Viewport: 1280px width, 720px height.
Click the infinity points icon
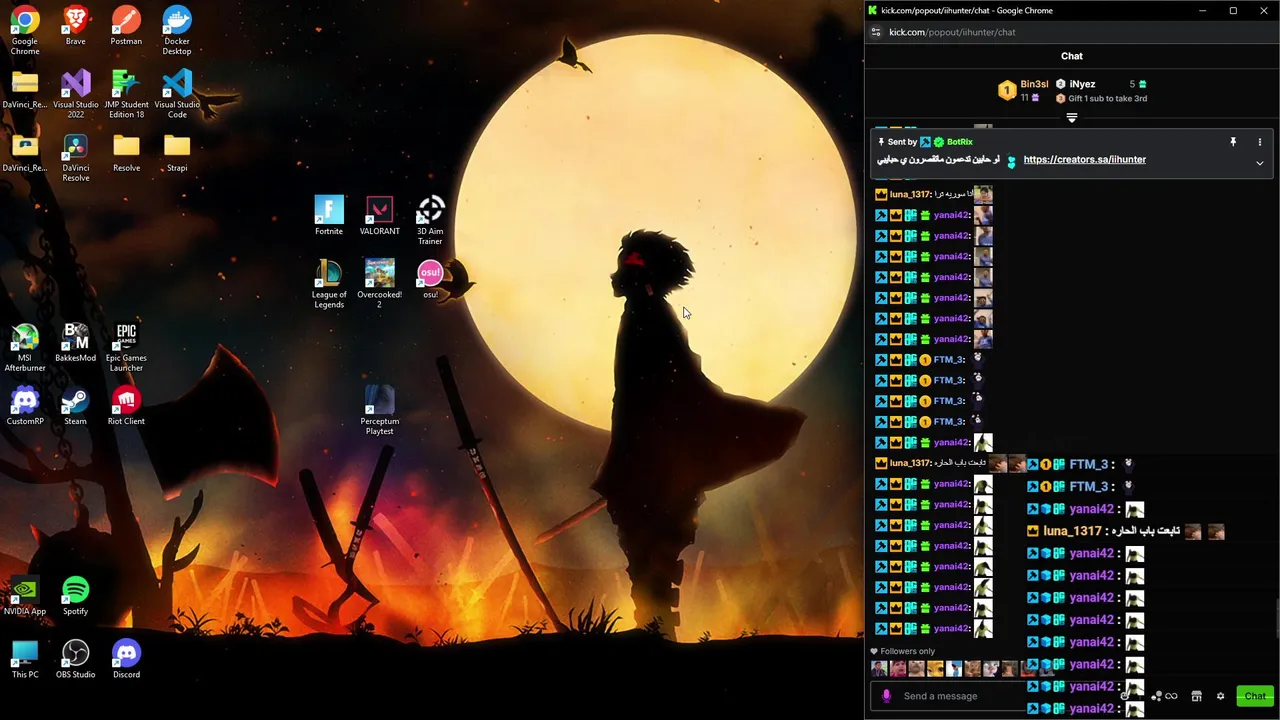pyautogui.click(x=1171, y=696)
